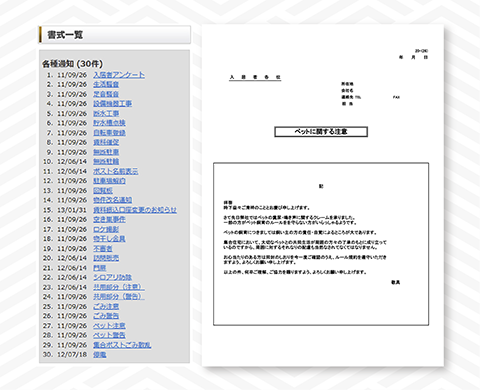The height and width of the screenshot is (390, 480).
Task: Open item 2 生活騒音 link
Action: [x=106, y=85]
